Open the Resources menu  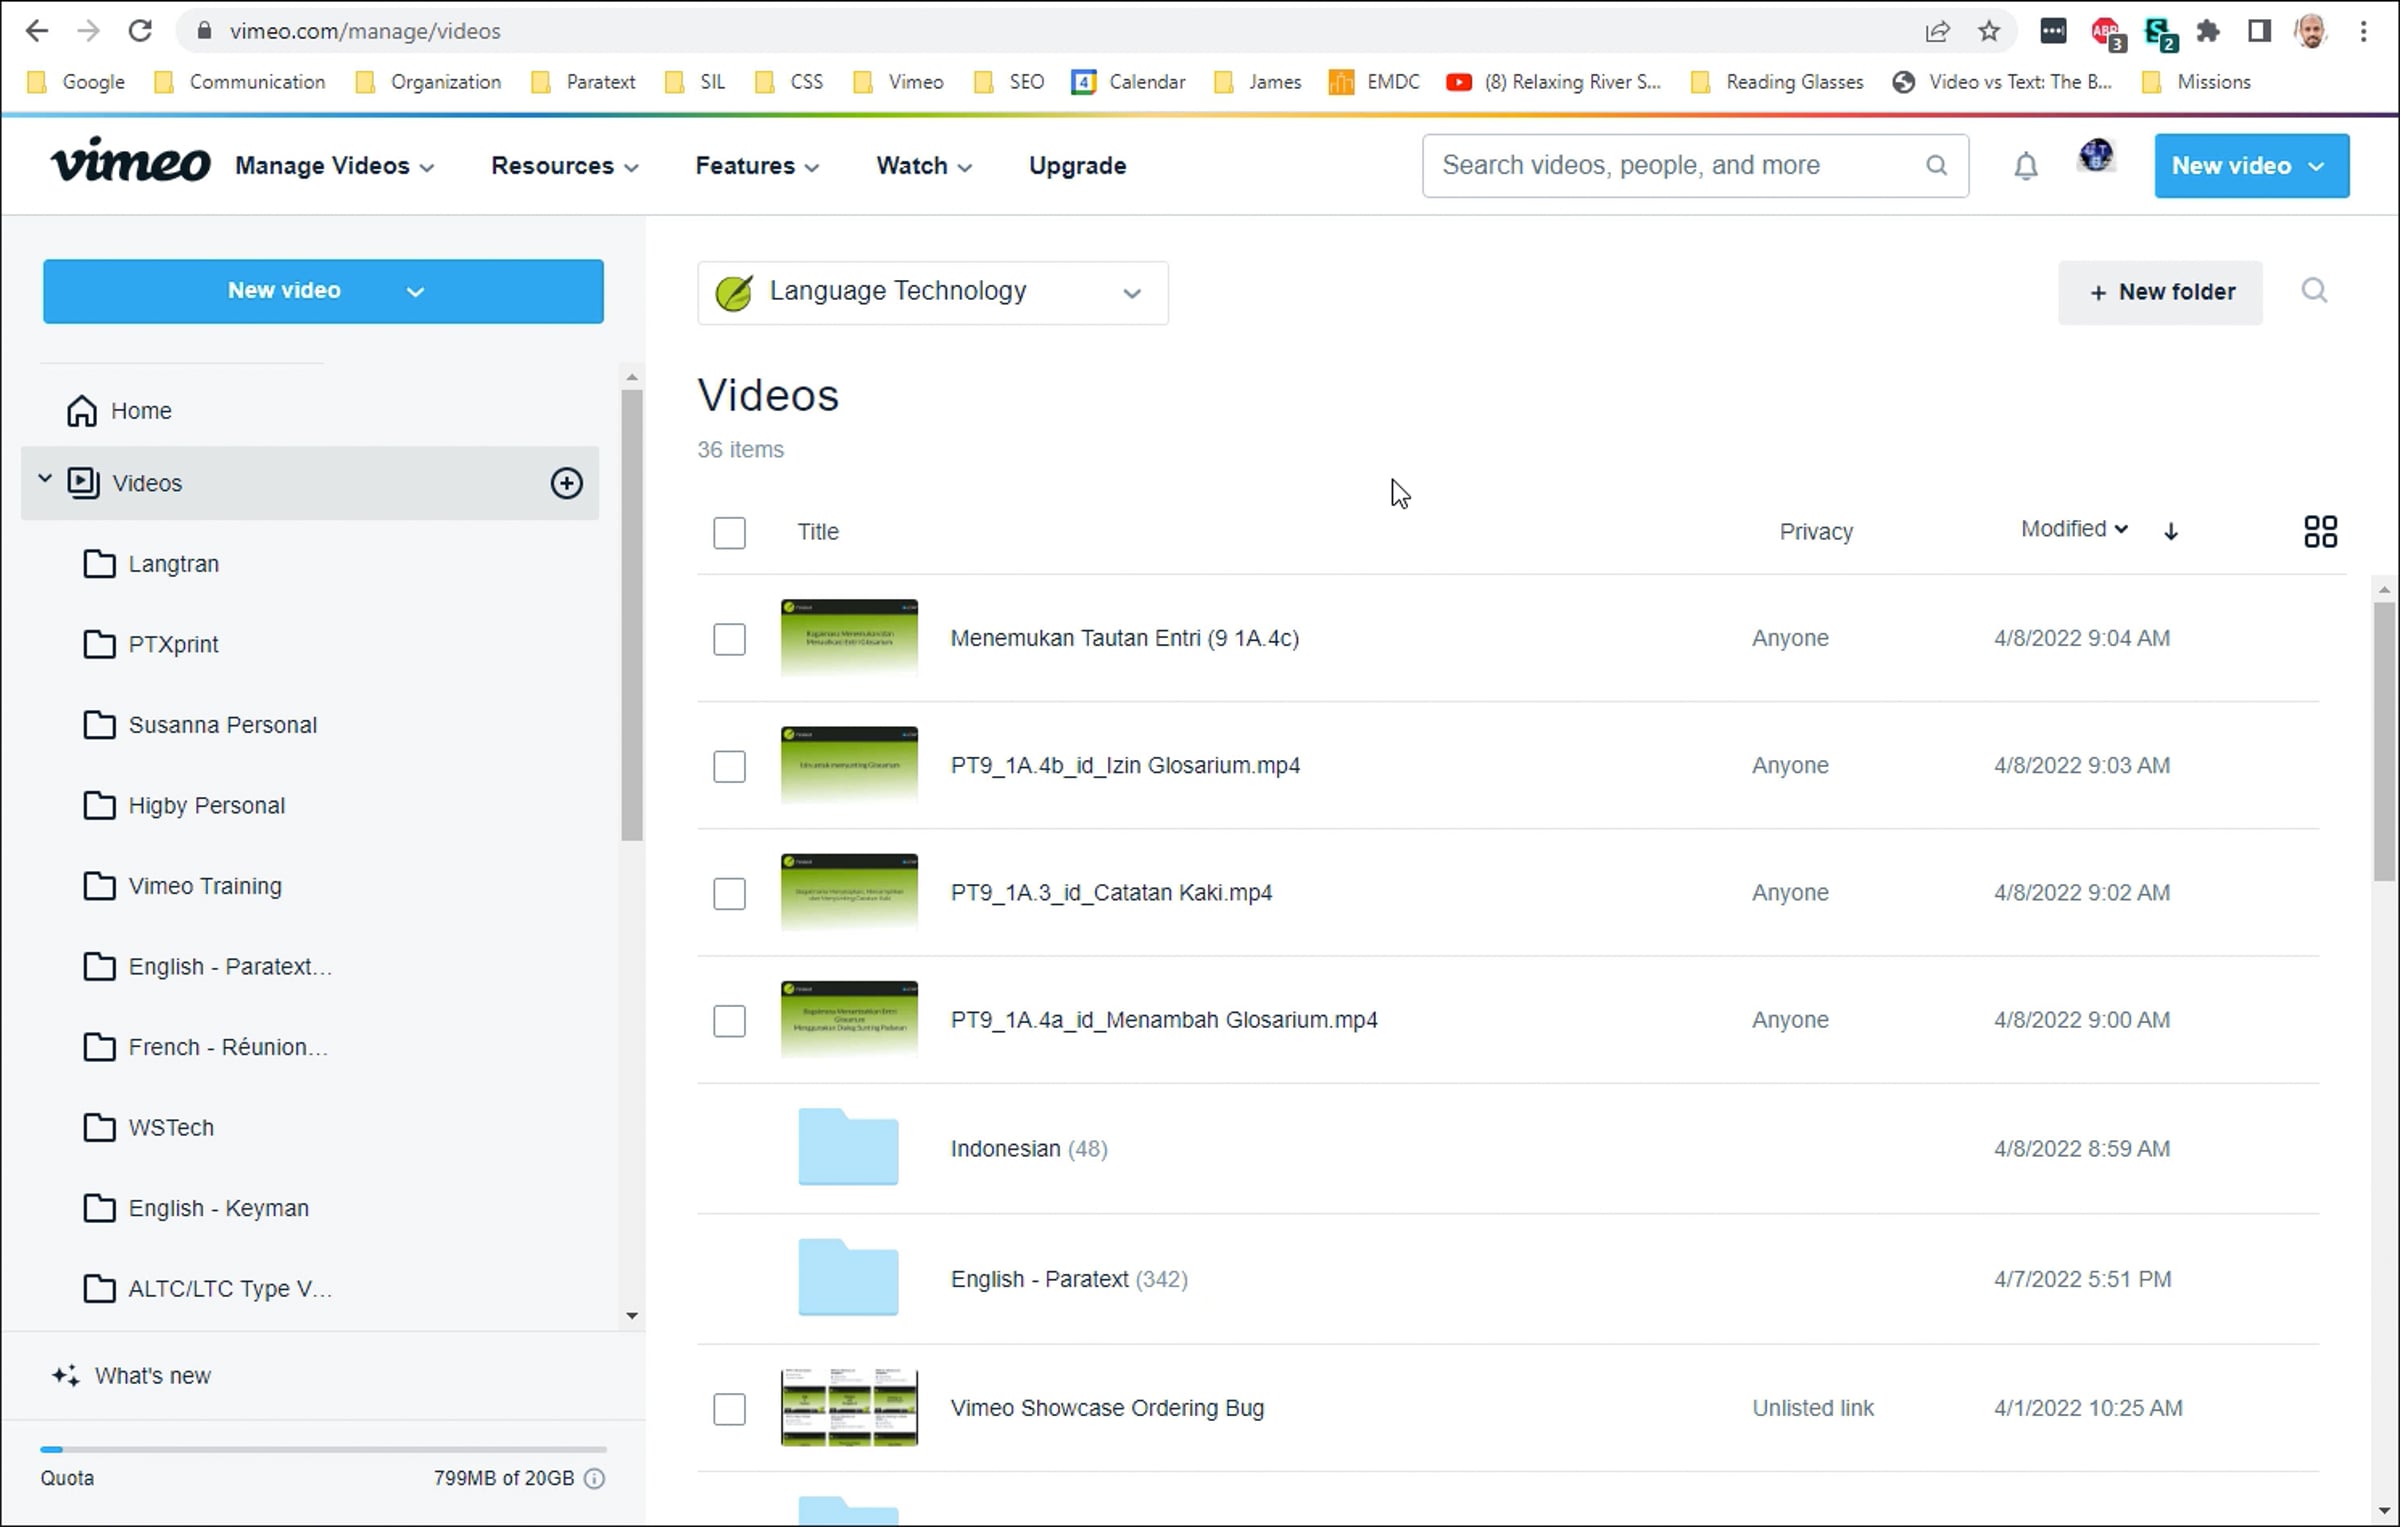[565, 166]
